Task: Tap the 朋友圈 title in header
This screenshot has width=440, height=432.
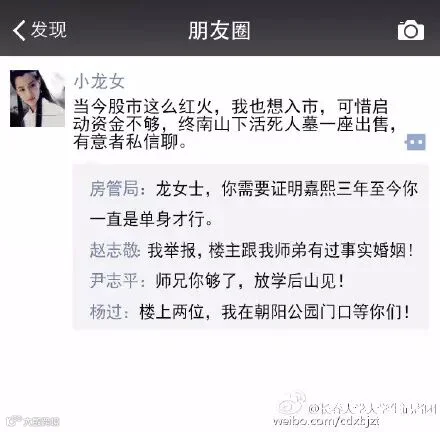Action: pos(219,31)
